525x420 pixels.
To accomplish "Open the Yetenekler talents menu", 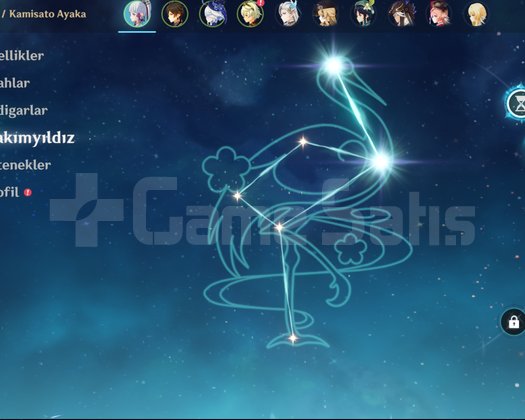I will click(x=25, y=165).
